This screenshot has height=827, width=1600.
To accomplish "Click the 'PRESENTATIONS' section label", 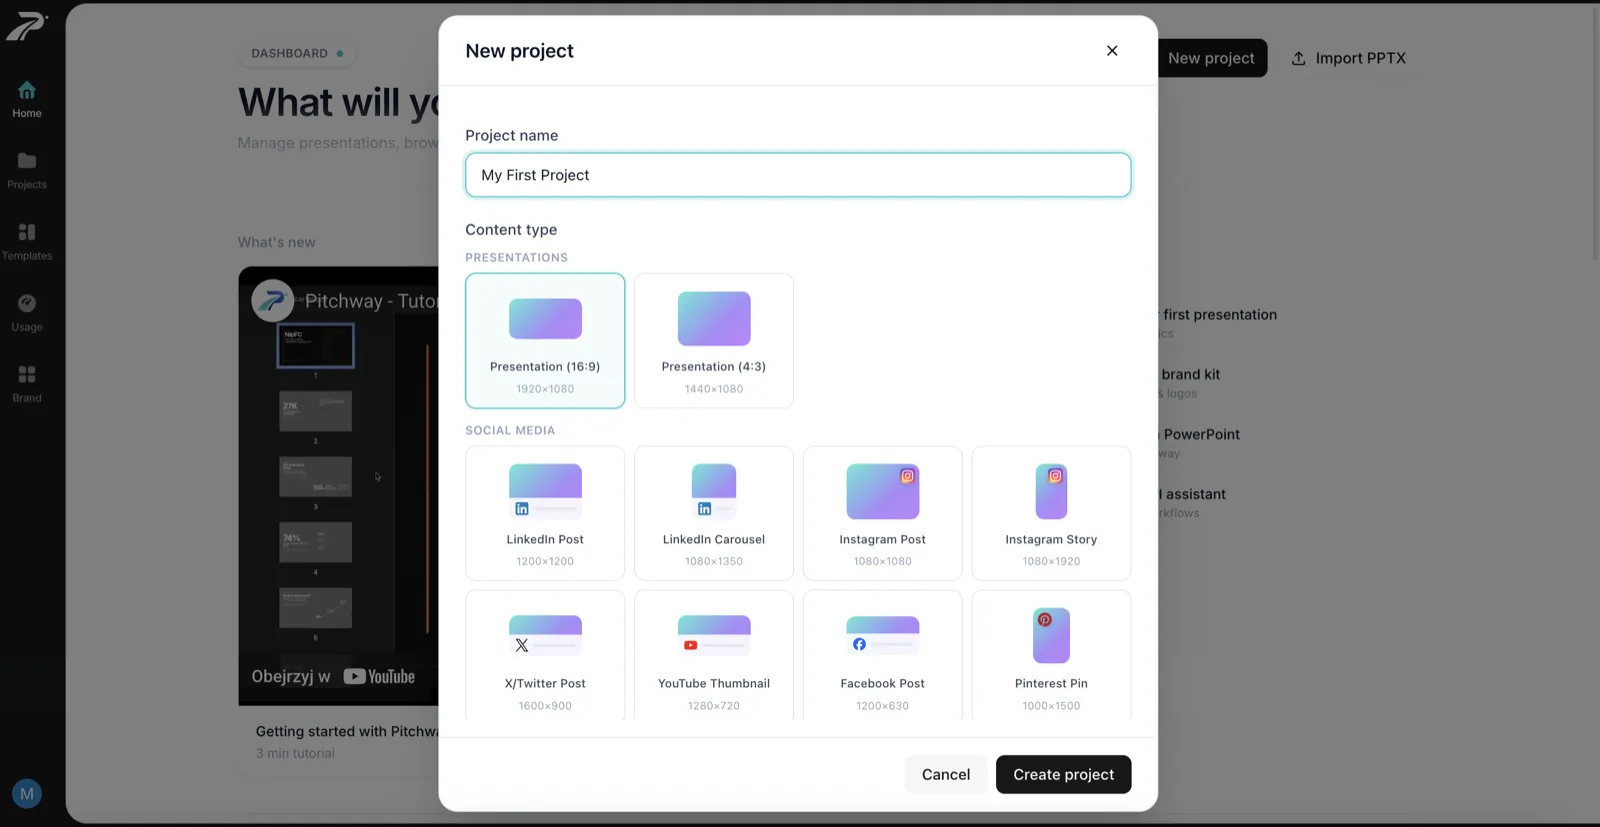I will point(516,258).
